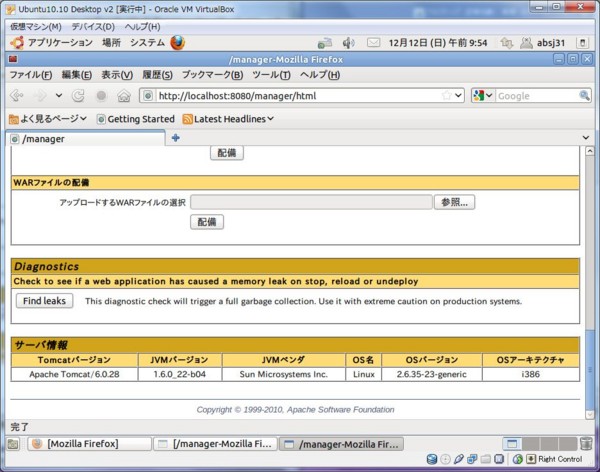Click the Apache Tomcat/6.0.28 cell
This screenshot has width=600, height=472.
click(x=75, y=374)
